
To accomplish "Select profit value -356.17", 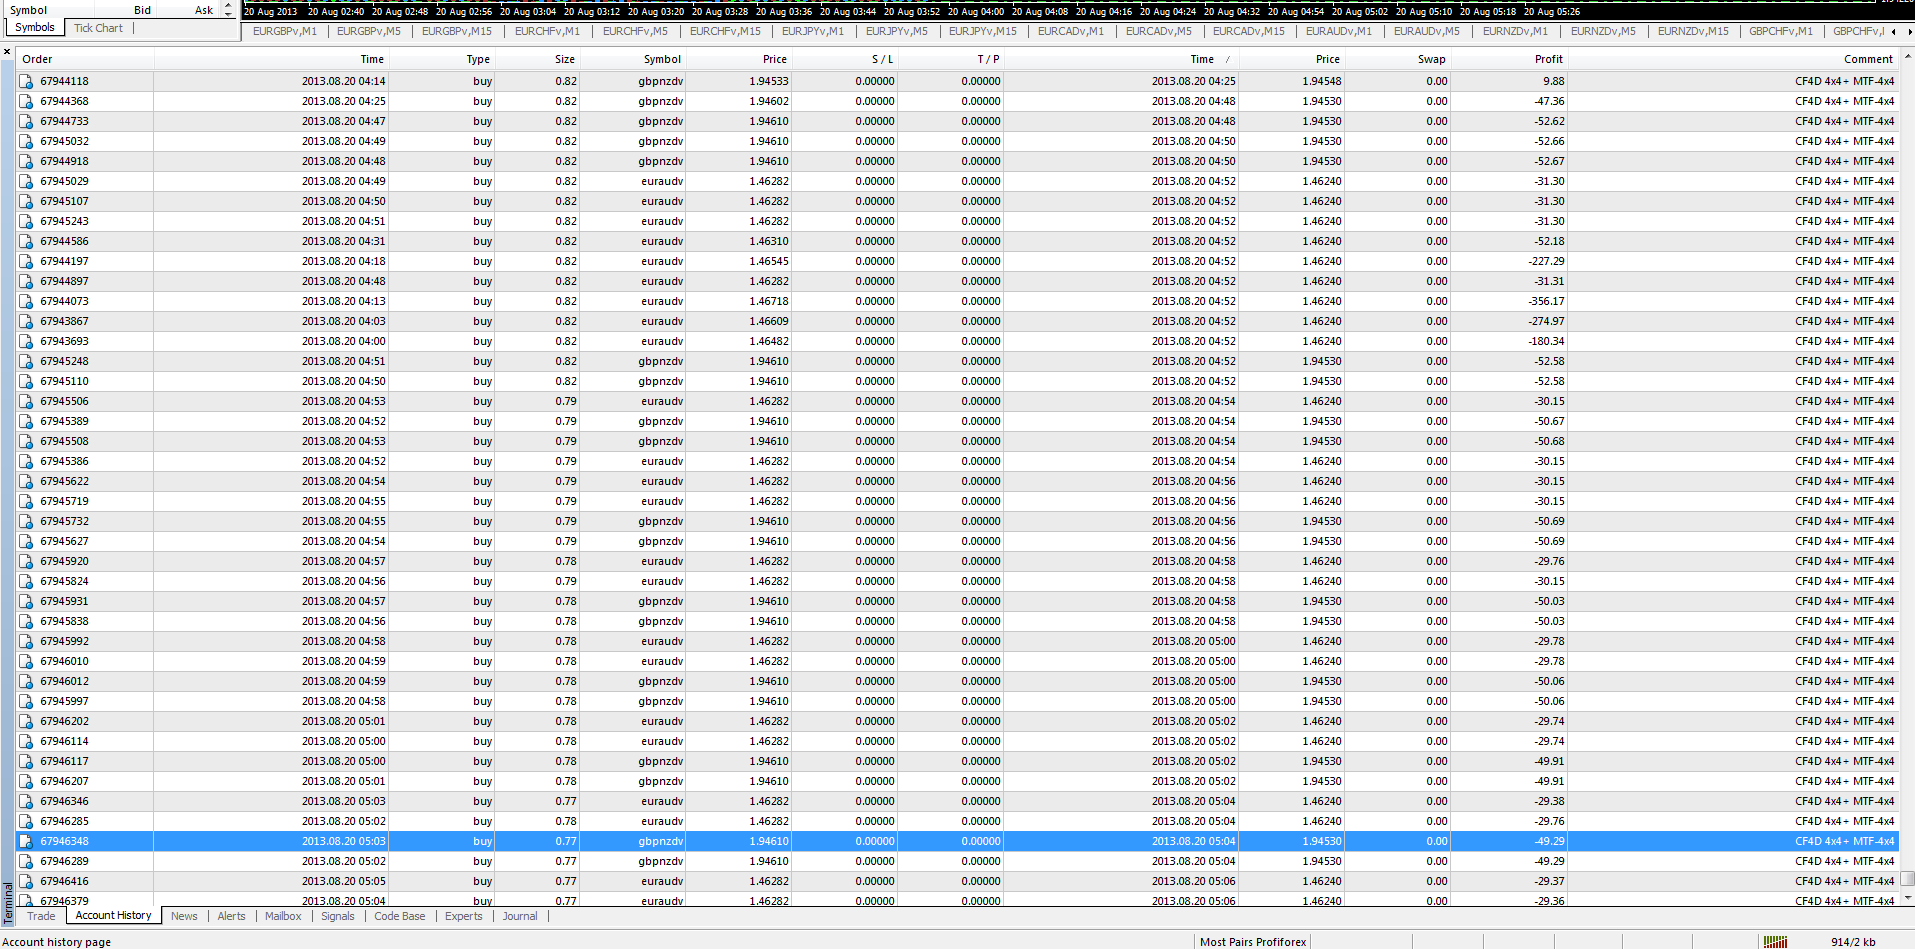I will click(x=1546, y=301).
